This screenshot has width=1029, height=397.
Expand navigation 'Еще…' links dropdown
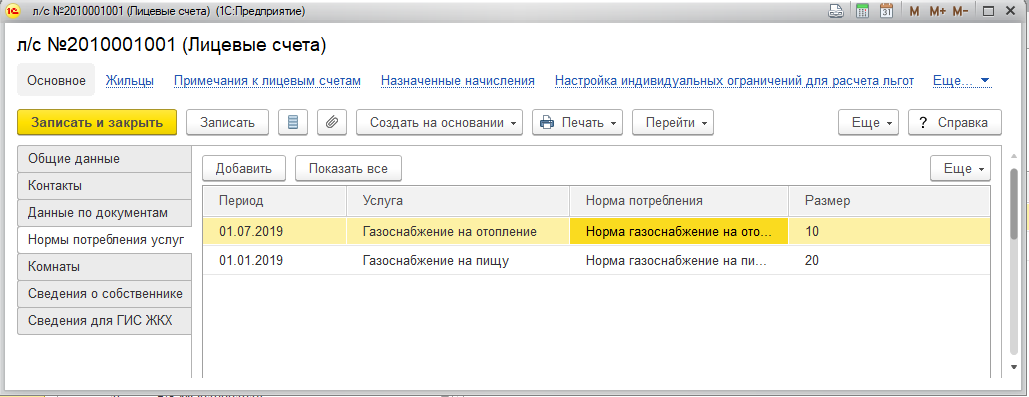click(961, 81)
